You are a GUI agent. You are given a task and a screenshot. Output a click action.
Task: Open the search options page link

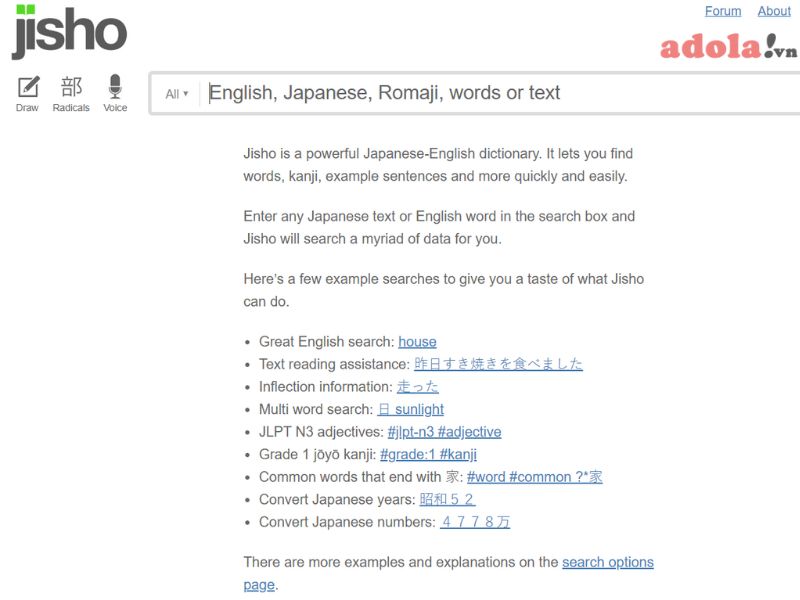point(607,562)
